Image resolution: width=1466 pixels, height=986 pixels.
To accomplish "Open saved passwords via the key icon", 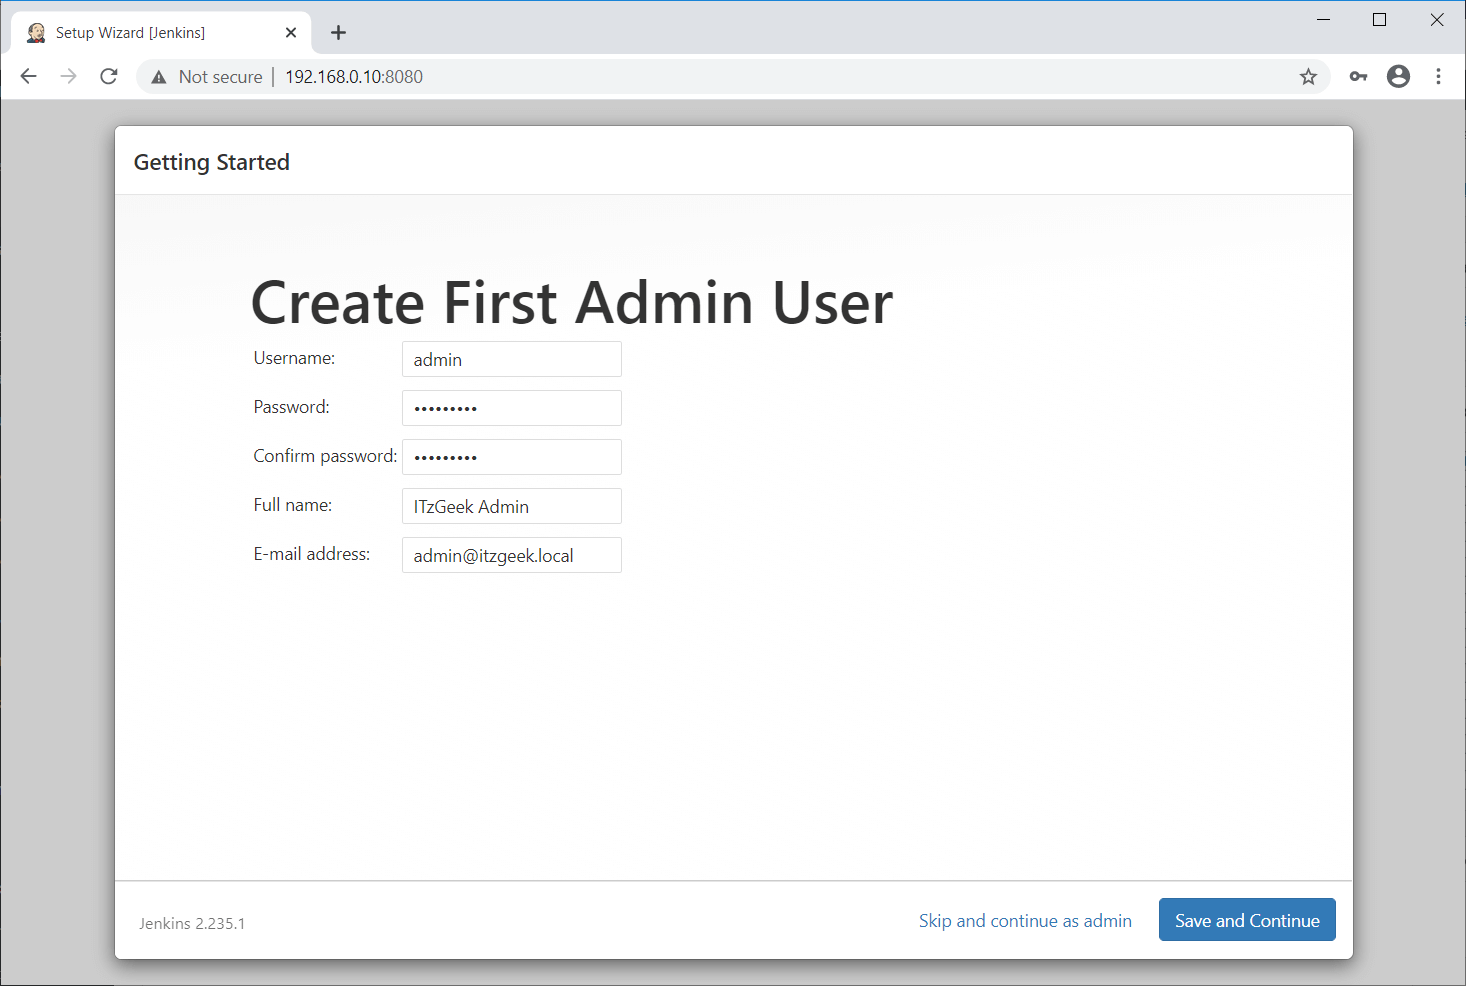I will [1358, 77].
